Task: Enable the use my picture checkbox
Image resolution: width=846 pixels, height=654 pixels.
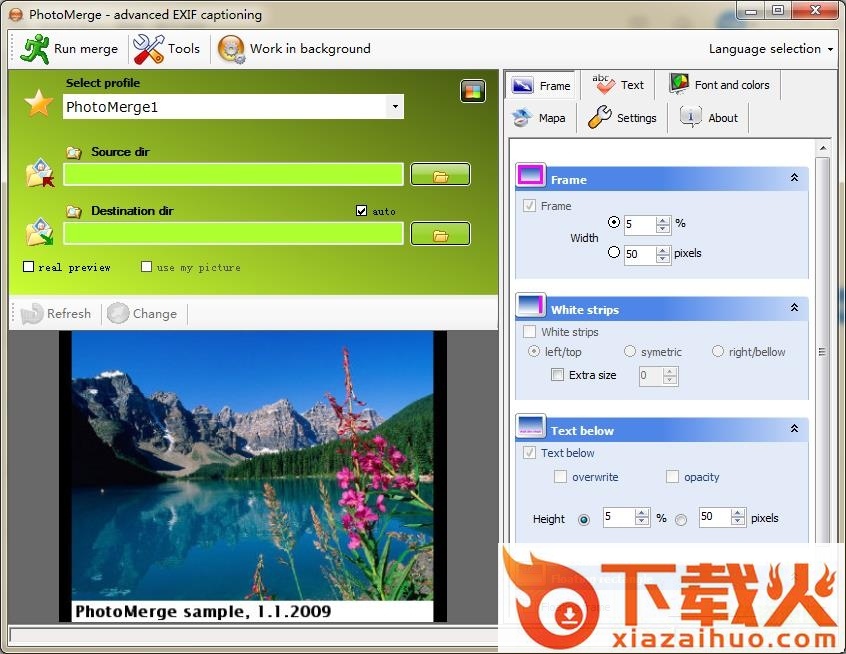Action: [146, 267]
